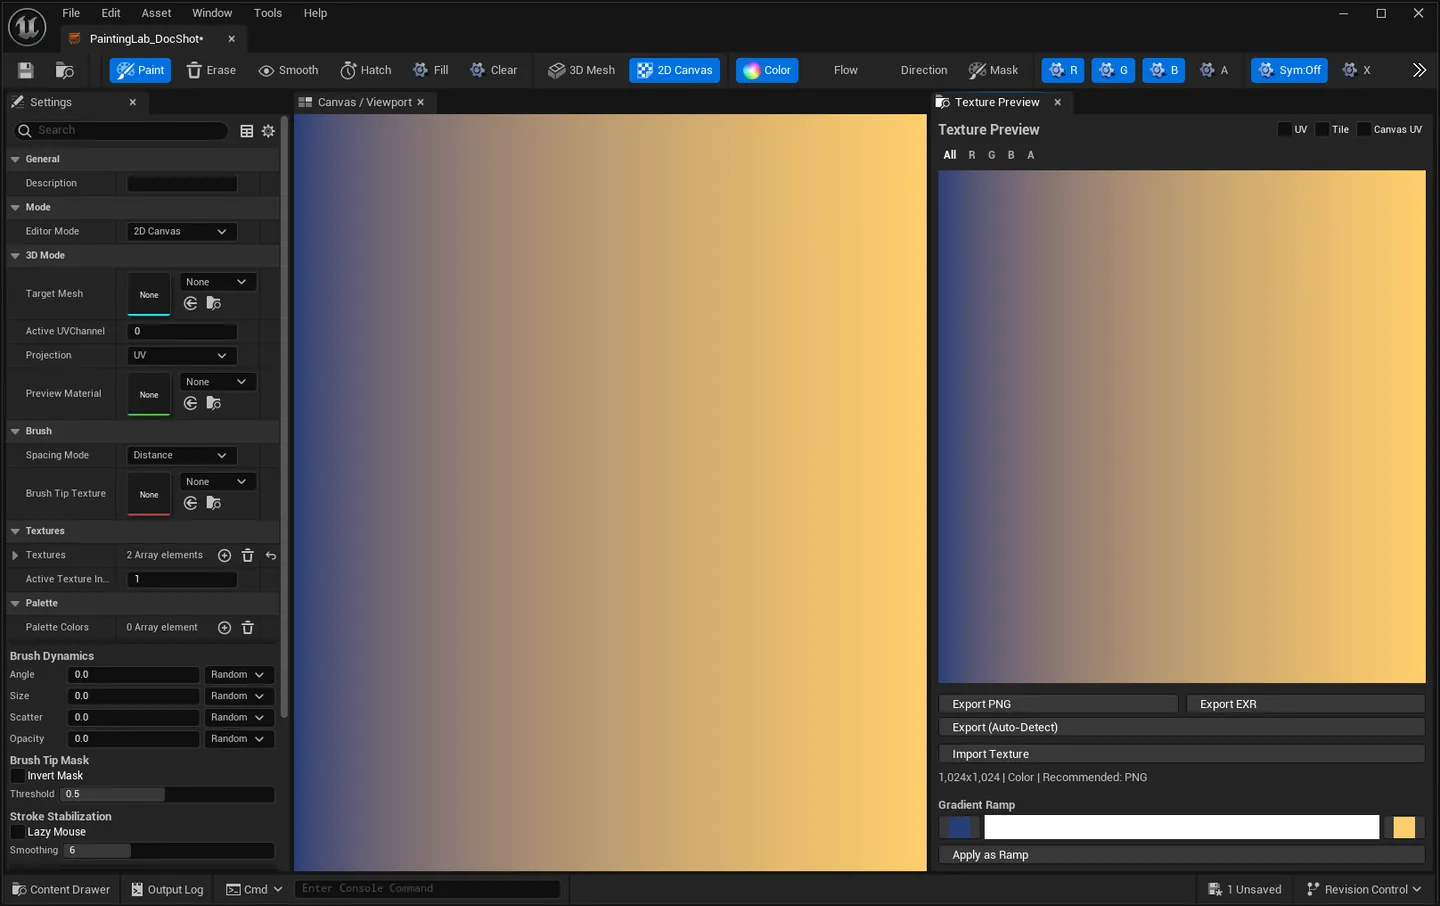
Task: Toggle the R channel button
Action: [1062, 70]
